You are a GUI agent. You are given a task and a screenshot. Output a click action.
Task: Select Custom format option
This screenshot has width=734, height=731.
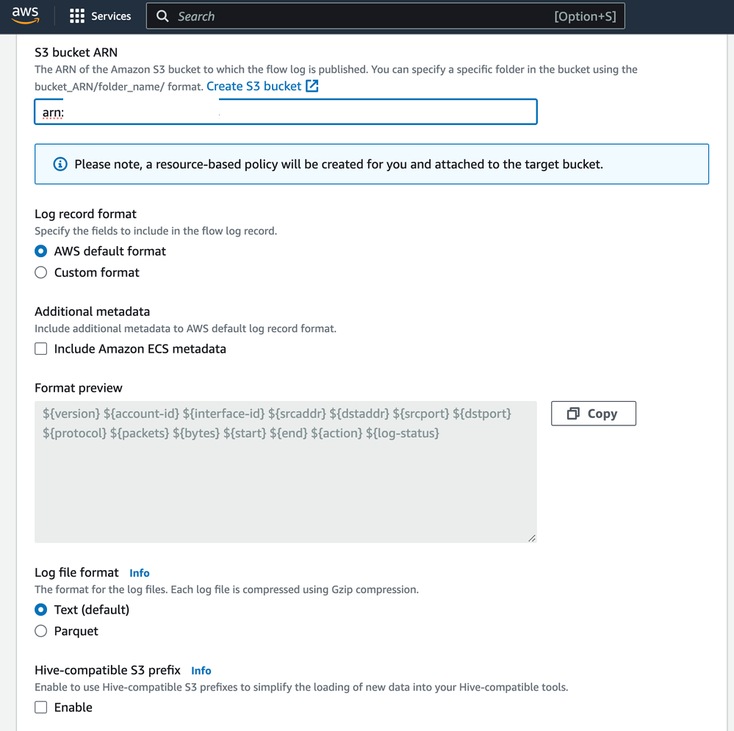[41, 272]
